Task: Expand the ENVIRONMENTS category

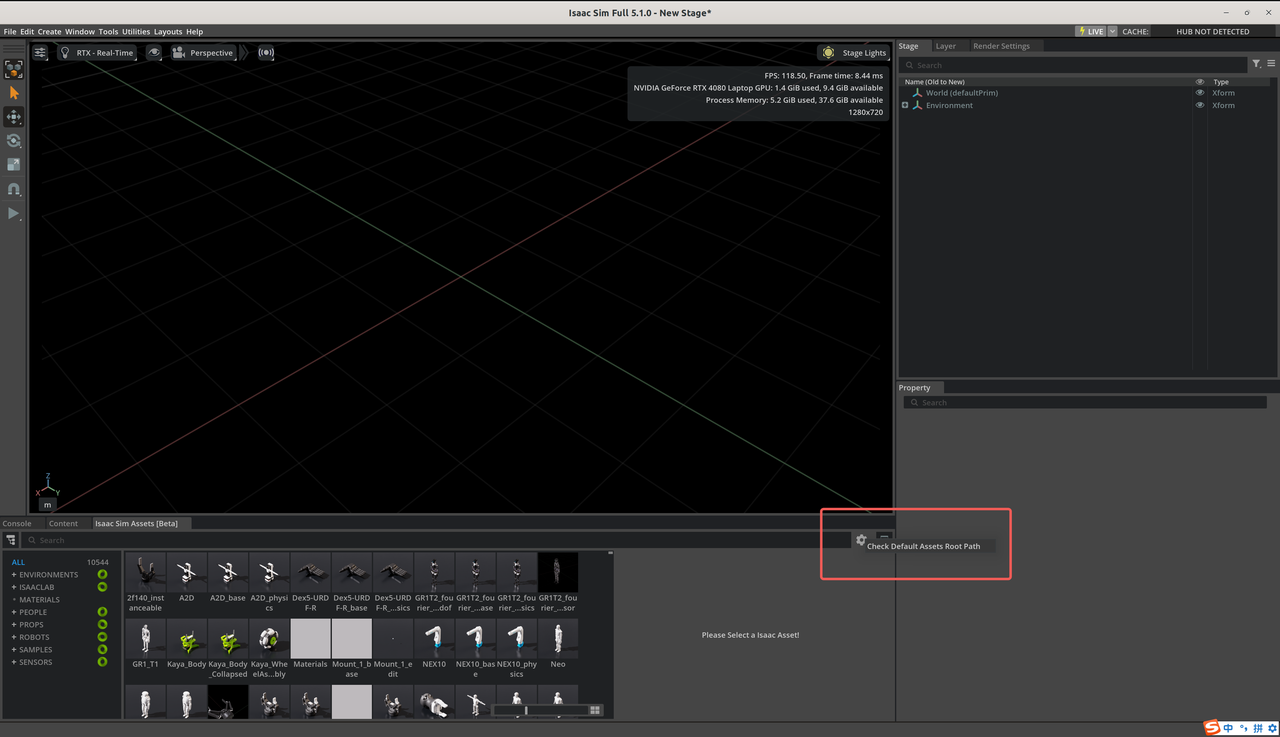Action: (x=14, y=575)
